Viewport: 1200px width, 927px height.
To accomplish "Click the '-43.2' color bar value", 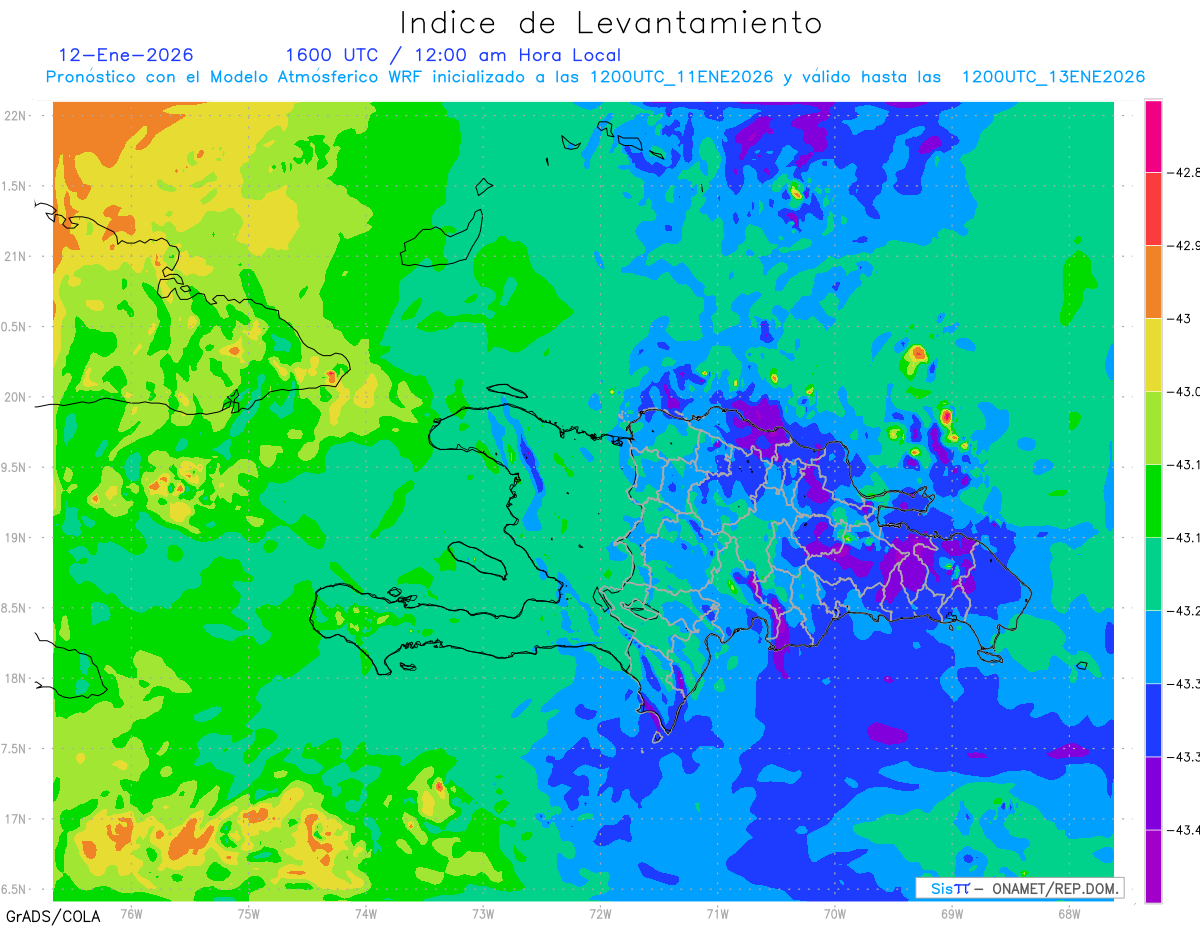I will 1184,610.
